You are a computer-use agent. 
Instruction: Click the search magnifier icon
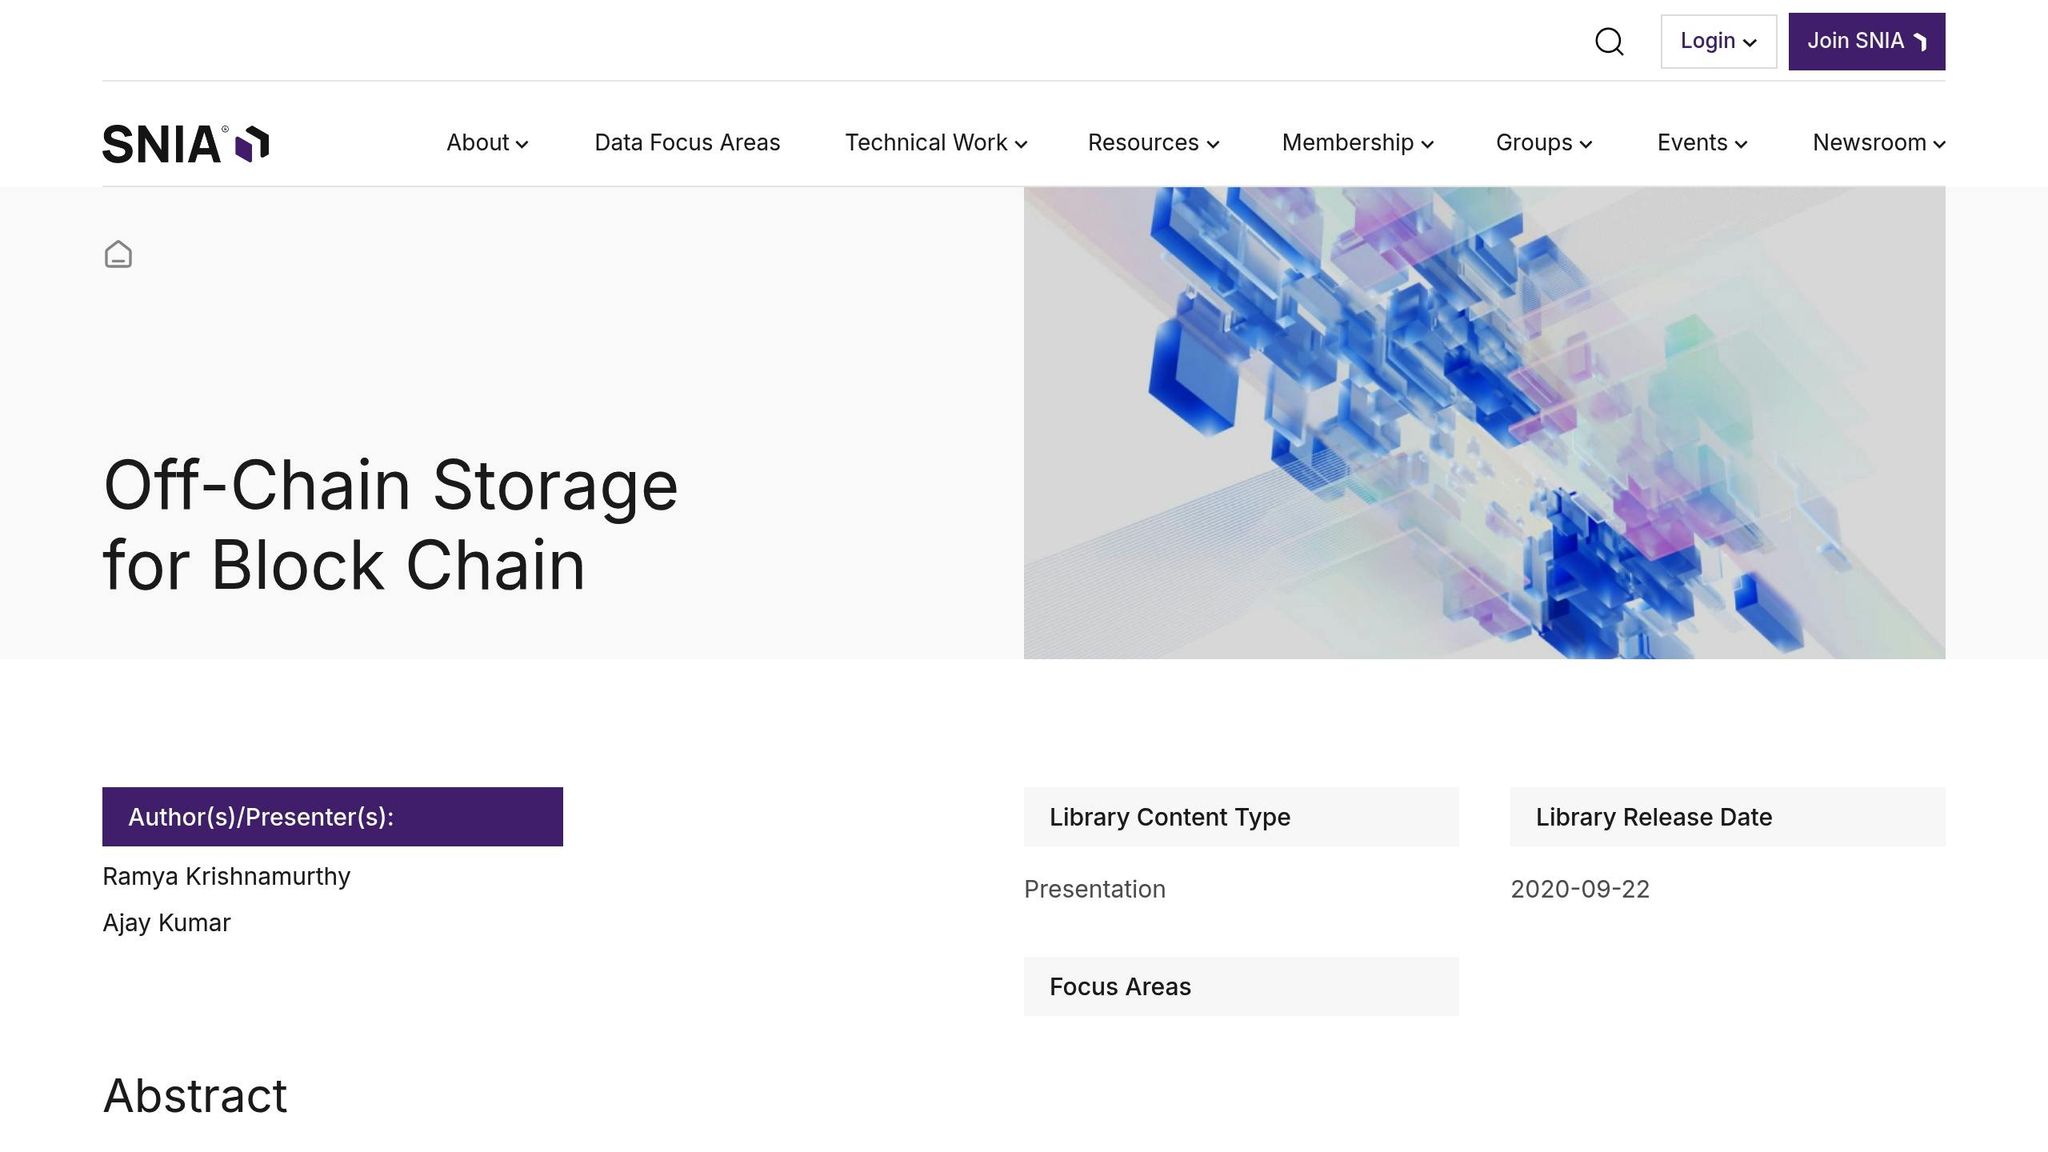(1609, 42)
